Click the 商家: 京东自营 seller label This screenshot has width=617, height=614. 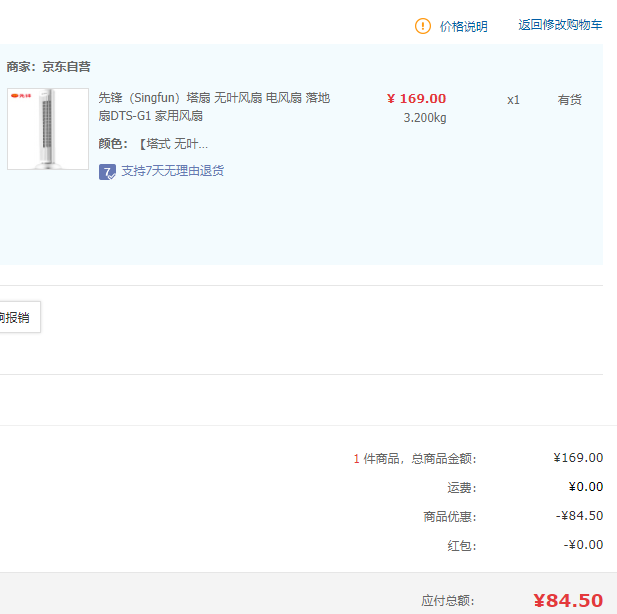tap(48, 67)
